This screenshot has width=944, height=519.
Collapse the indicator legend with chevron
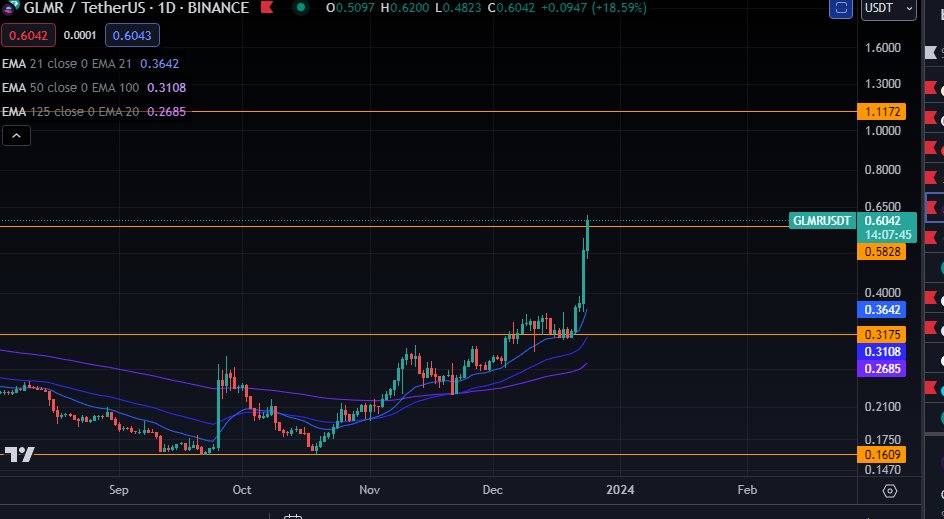(16, 135)
